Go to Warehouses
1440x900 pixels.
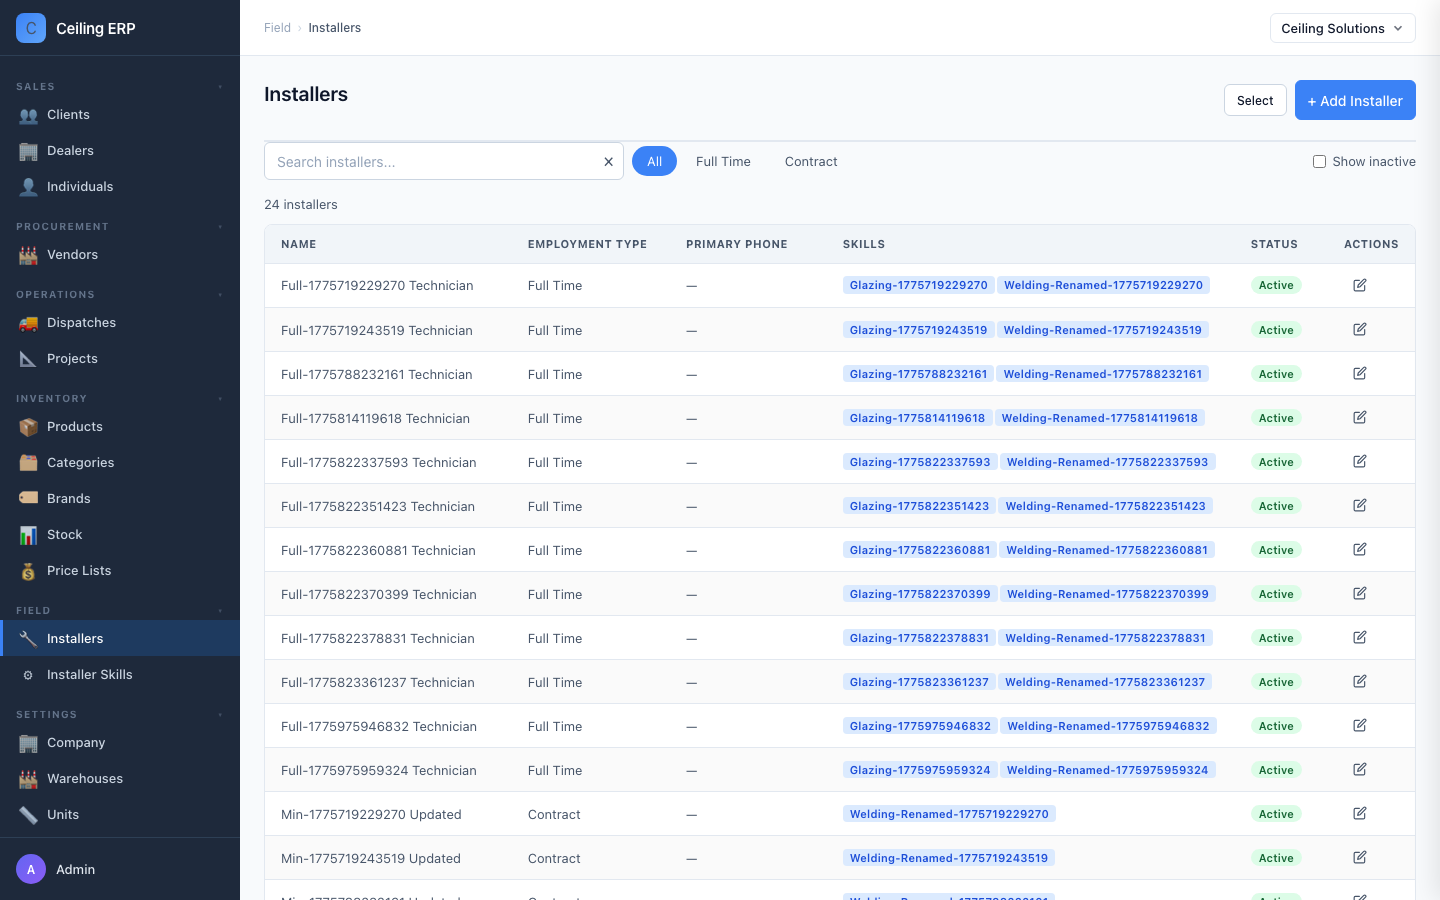pos(120,779)
